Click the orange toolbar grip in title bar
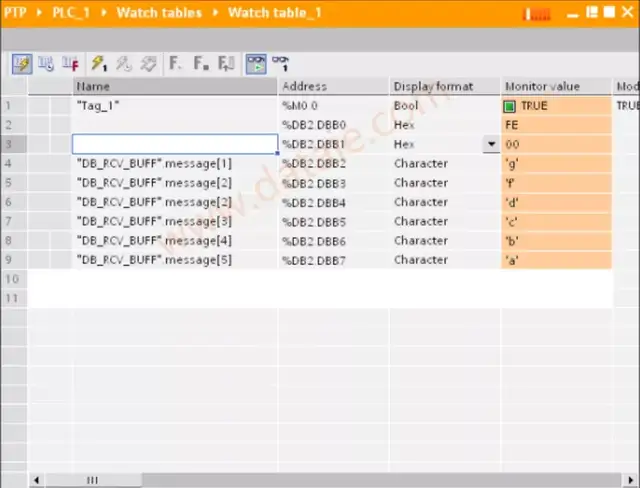The height and width of the screenshot is (488, 640). tap(537, 13)
